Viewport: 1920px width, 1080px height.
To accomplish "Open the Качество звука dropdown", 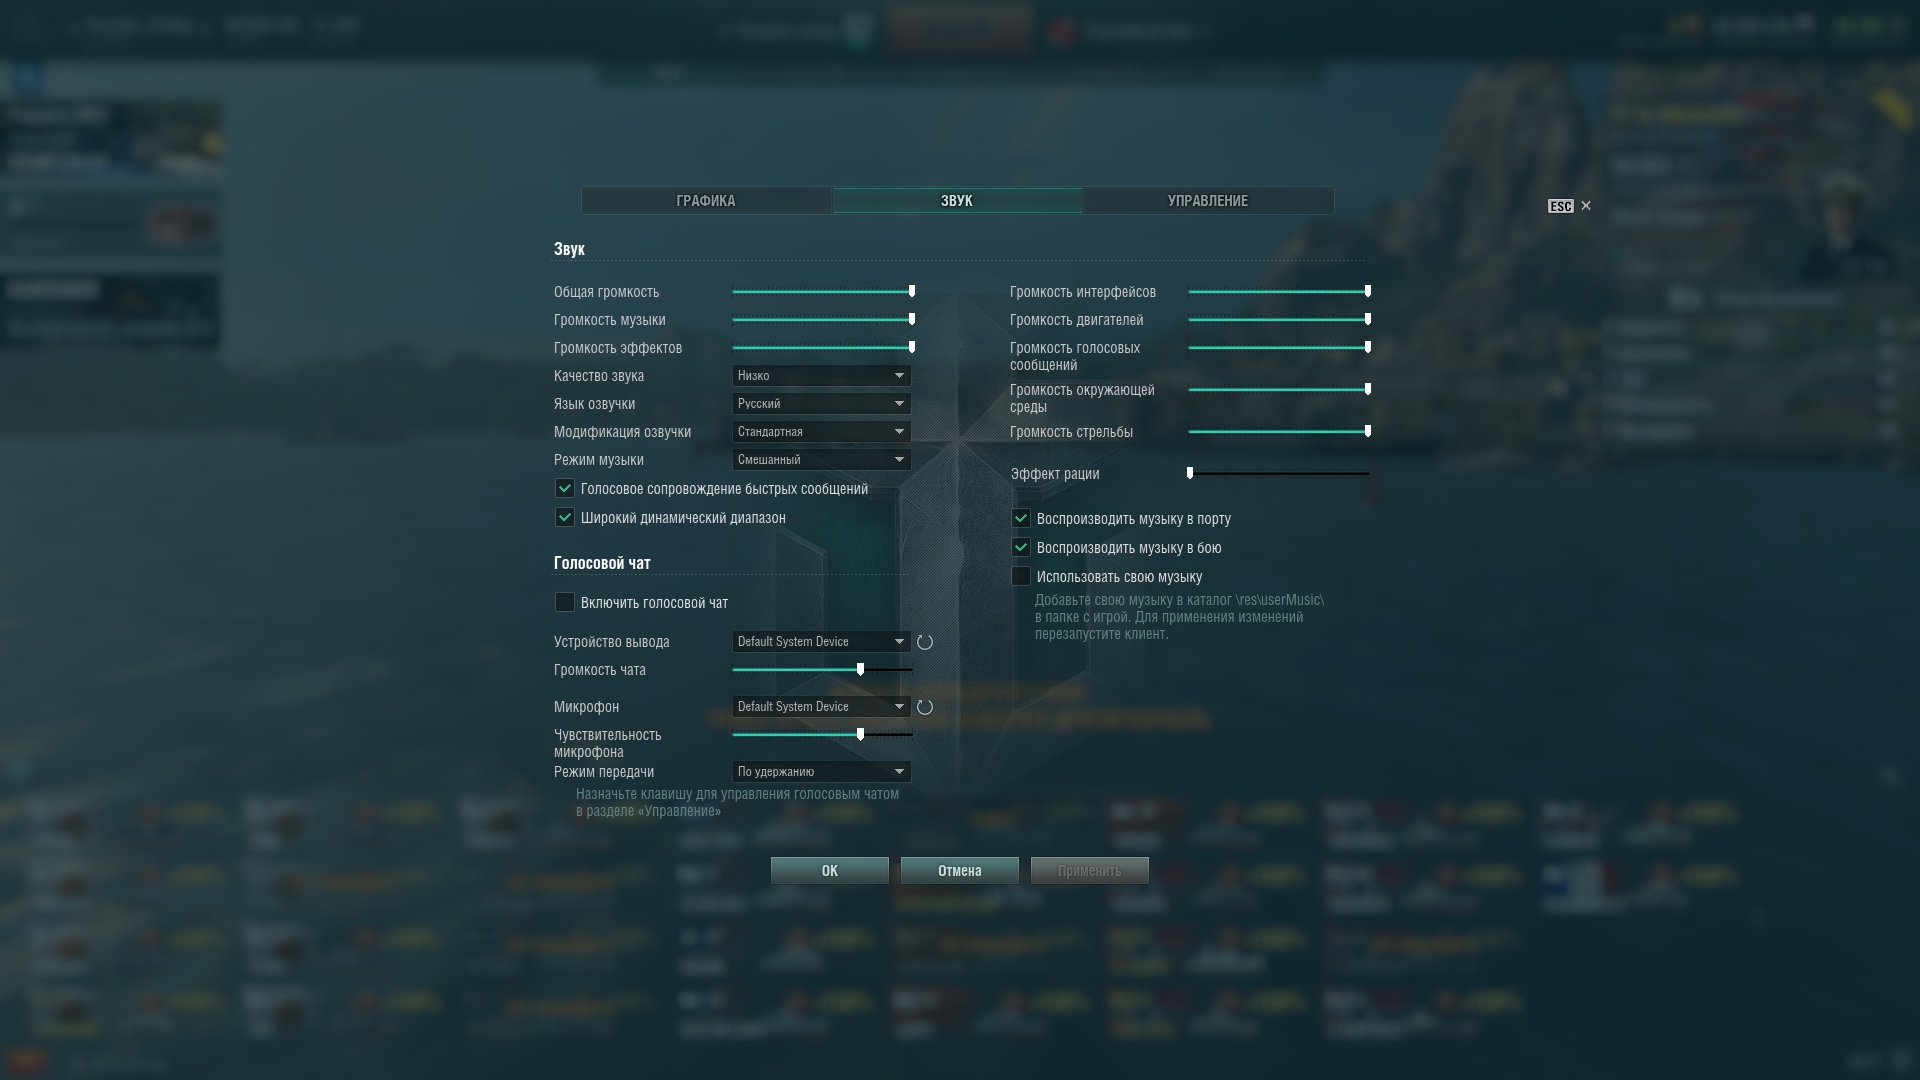I will [x=821, y=375].
